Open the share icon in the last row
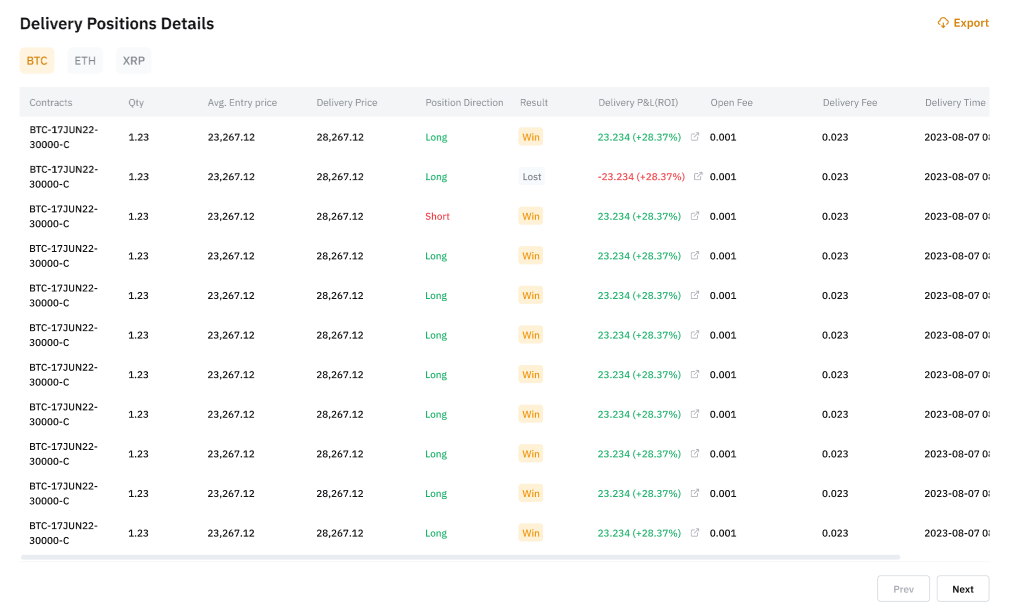This screenshot has width=1009, height=609. pos(695,533)
